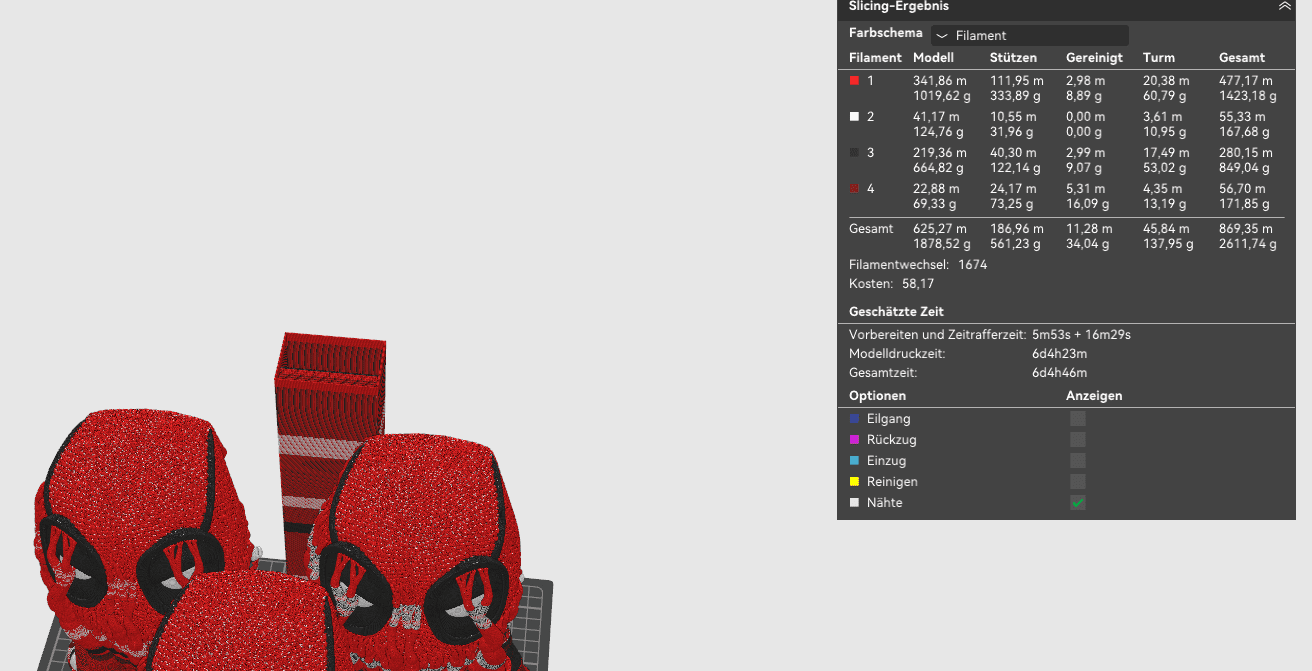Click the 137,95 g tower total

tap(1168, 244)
